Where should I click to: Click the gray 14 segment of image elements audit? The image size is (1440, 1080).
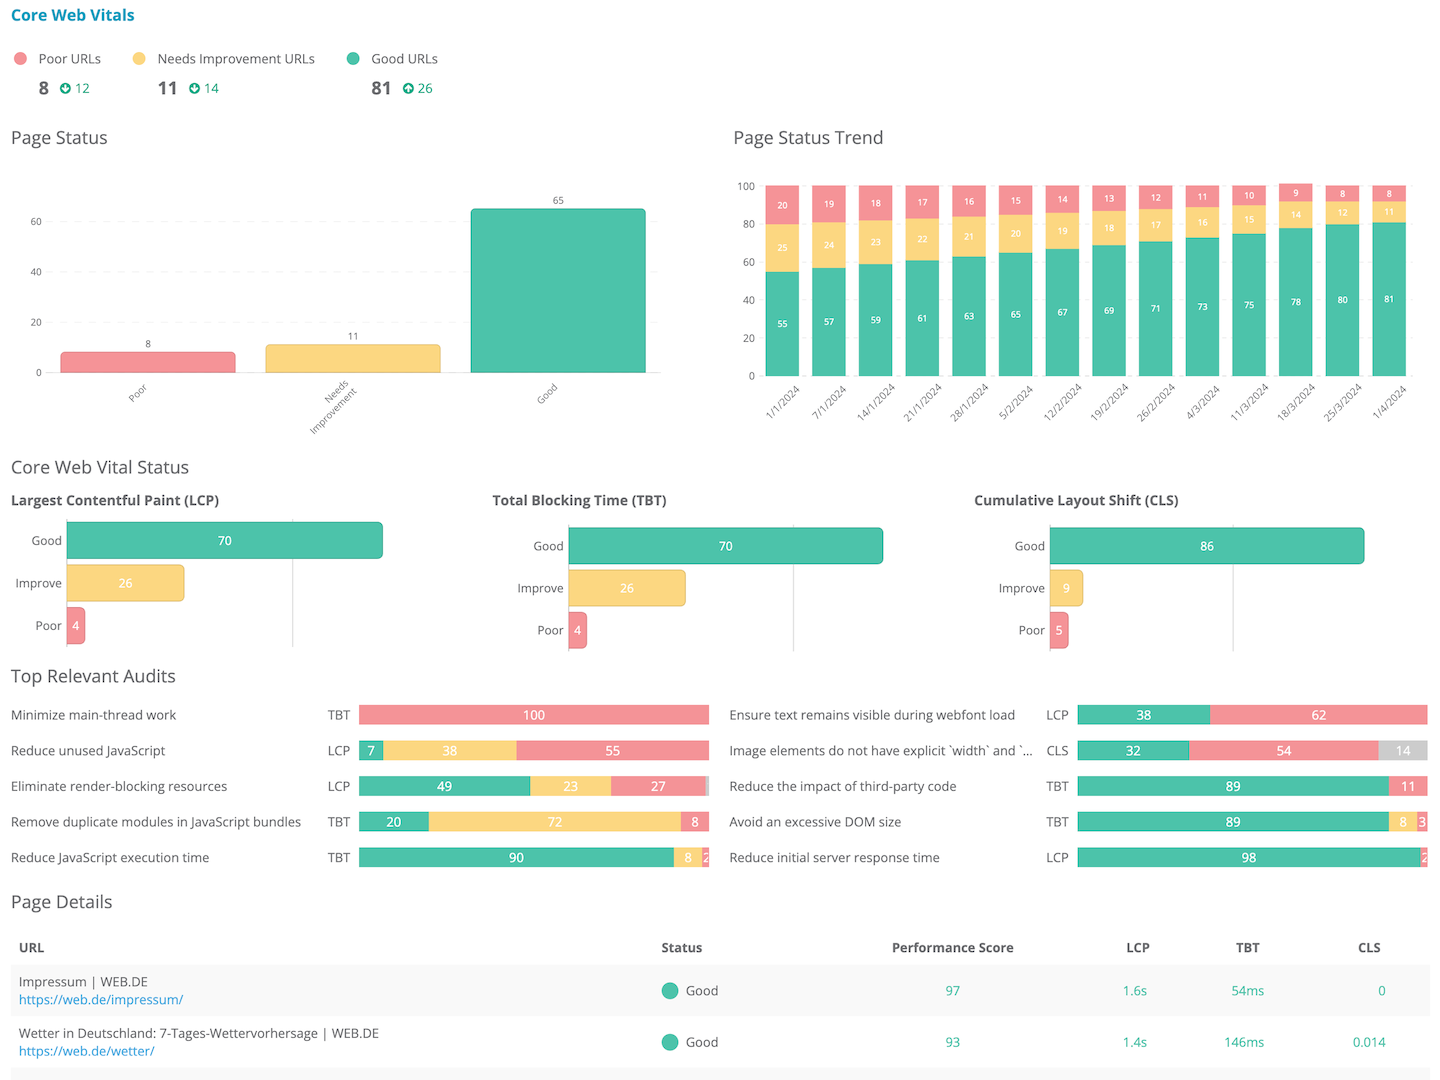point(1403,751)
